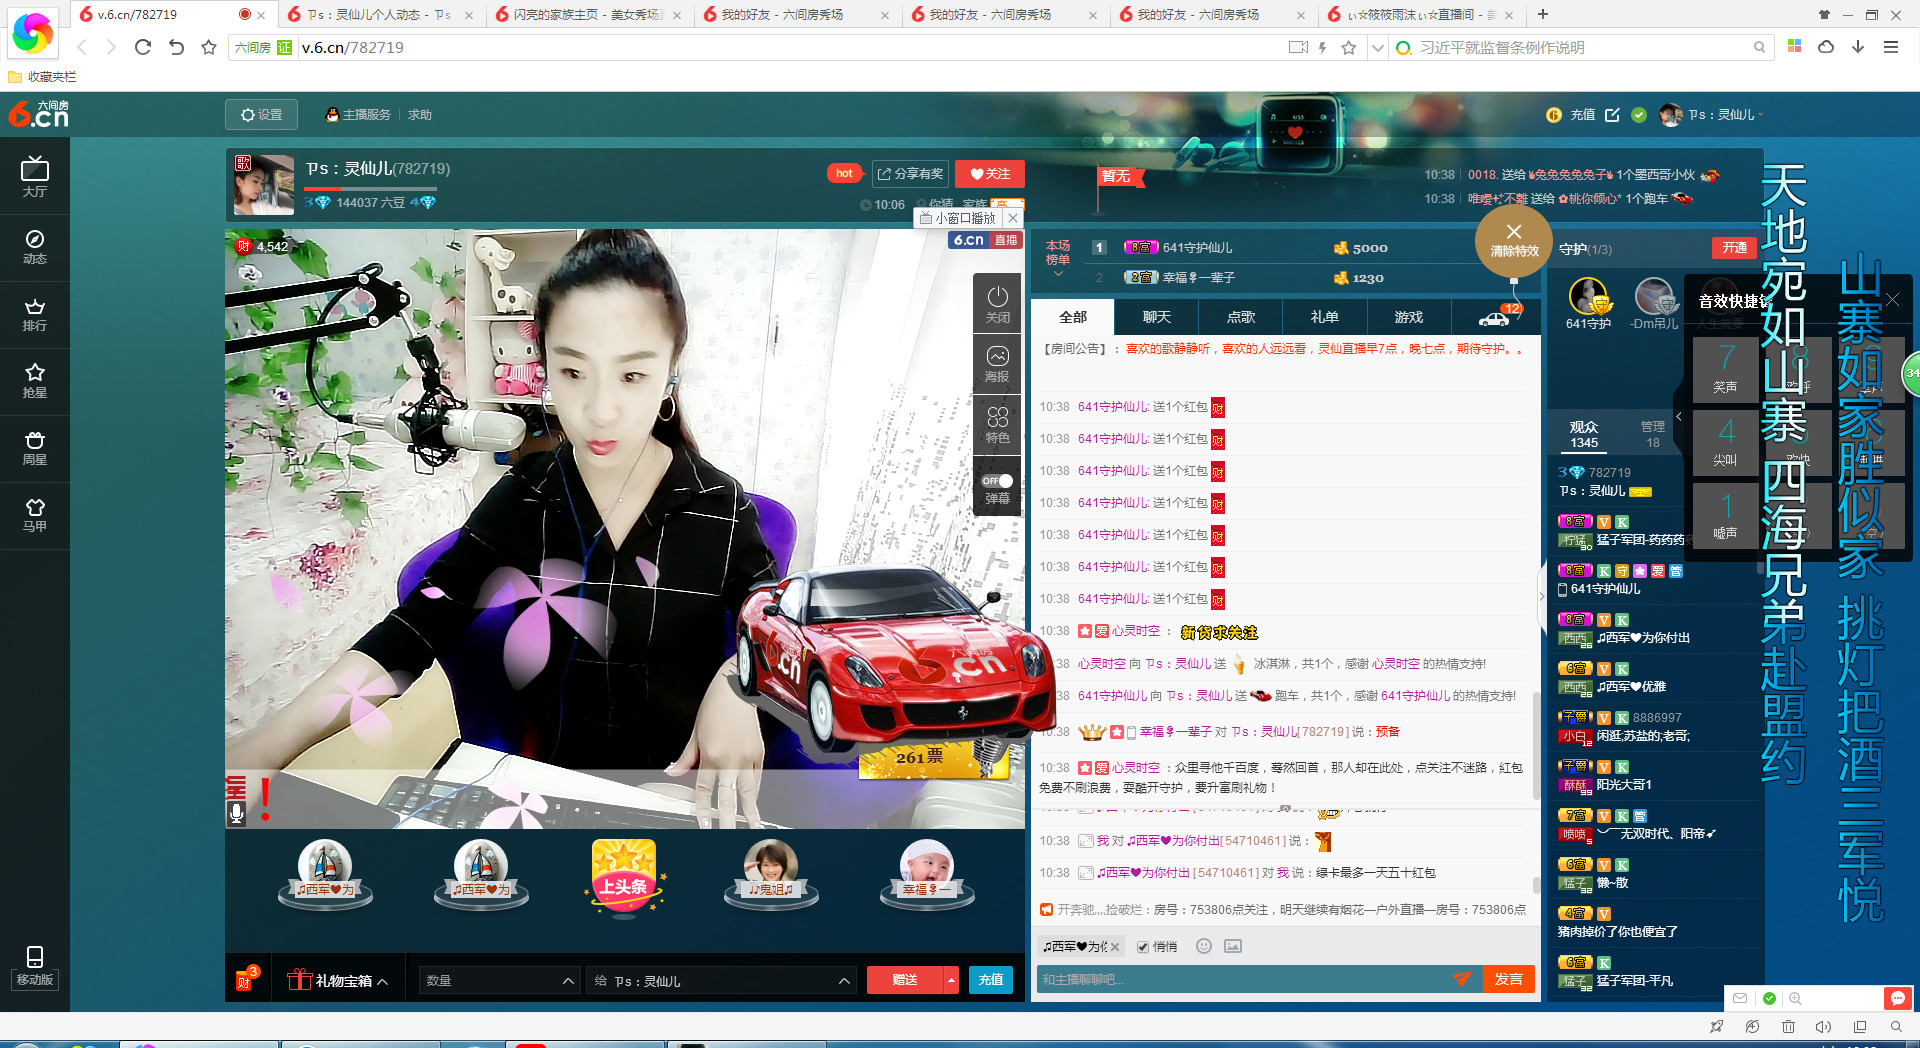Open the 排行 ranking sidebar icon
Screen dimensions: 1920x1048
coord(34,314)
